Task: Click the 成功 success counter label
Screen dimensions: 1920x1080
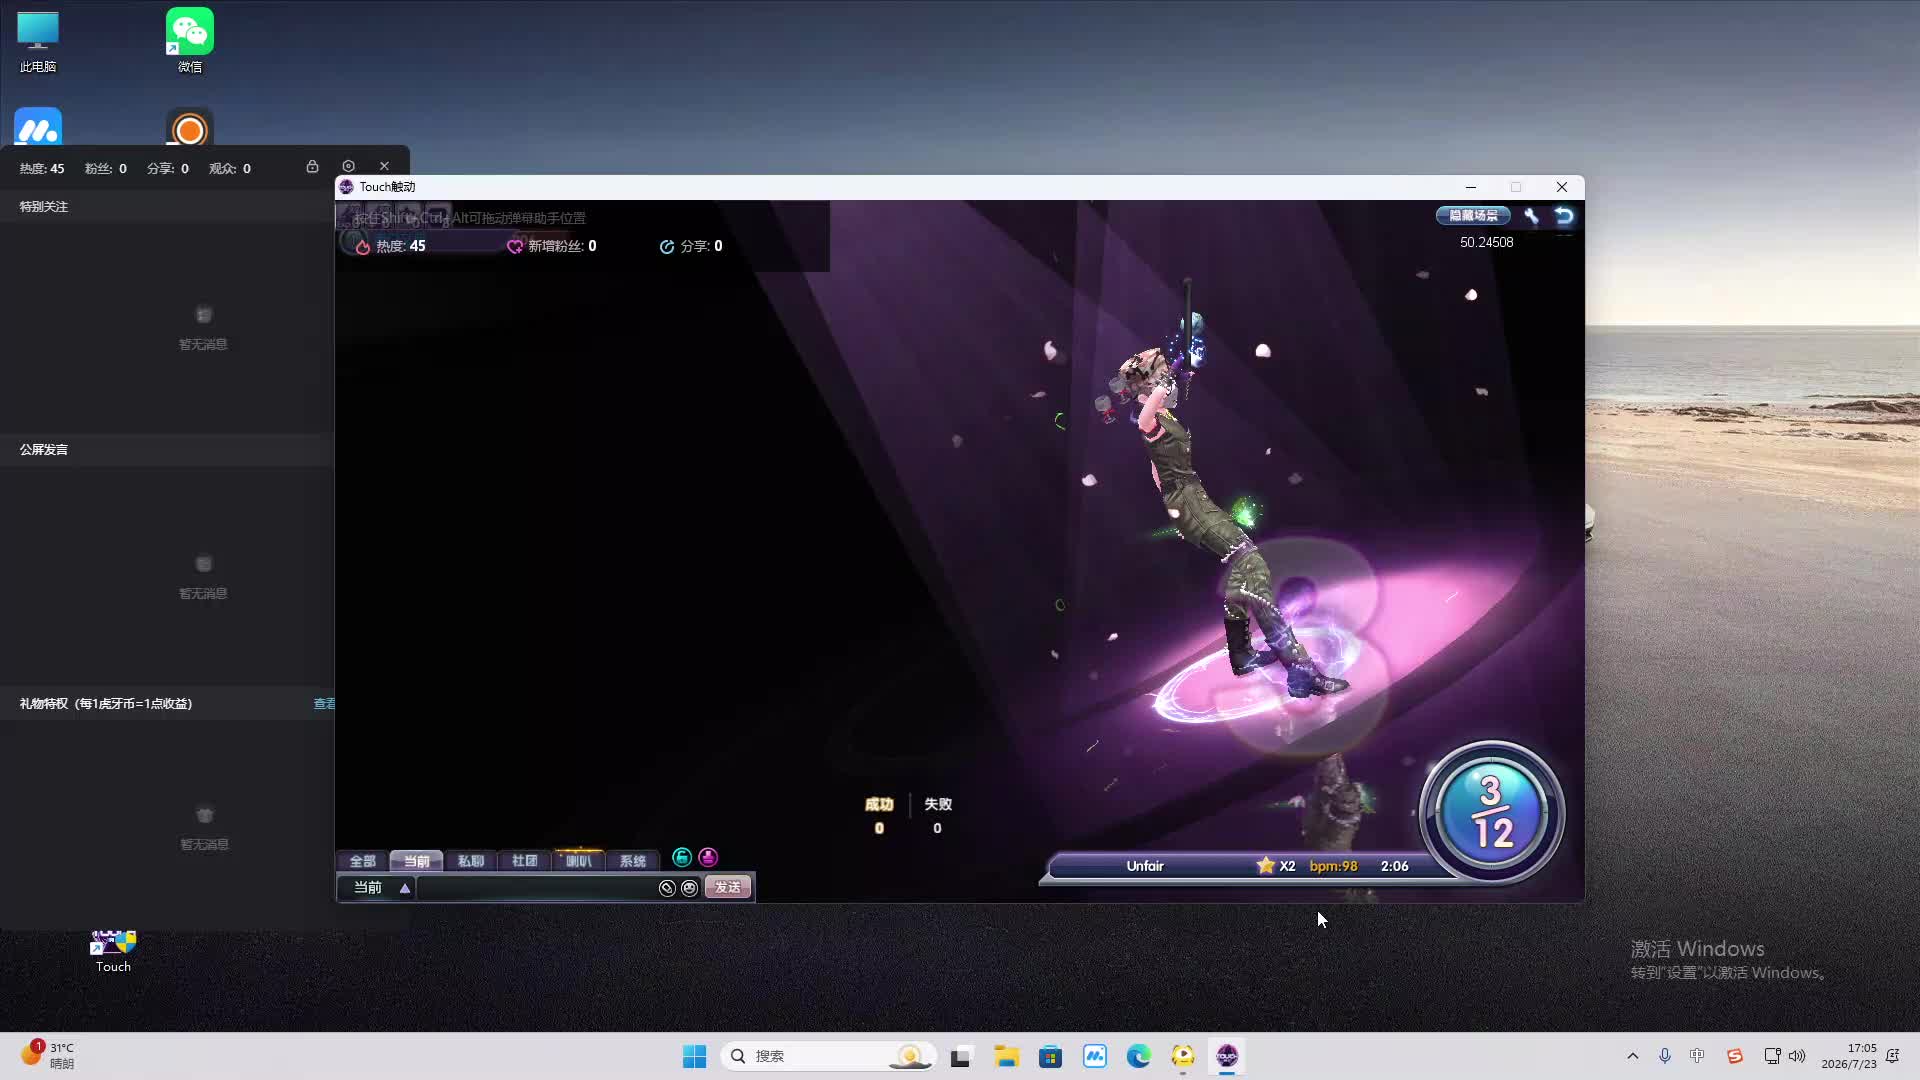Action: pyautogui.click(x=879, y=805)
